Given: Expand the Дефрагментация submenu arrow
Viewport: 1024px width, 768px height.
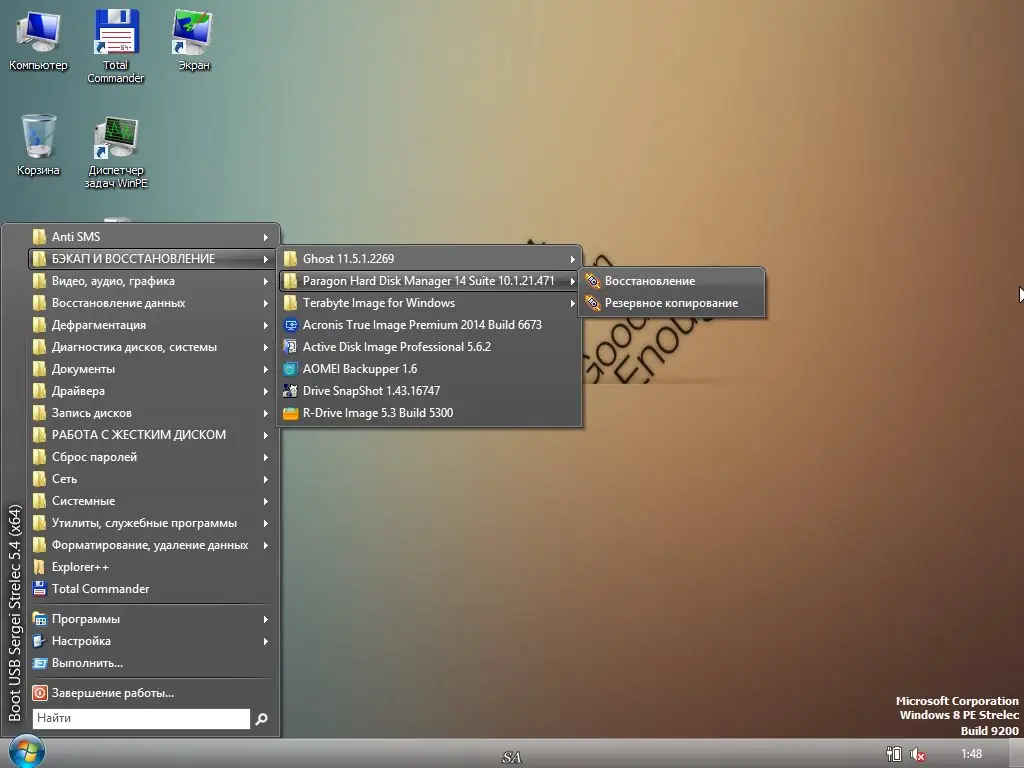Looking at the screenshot, I should point(266,325).
